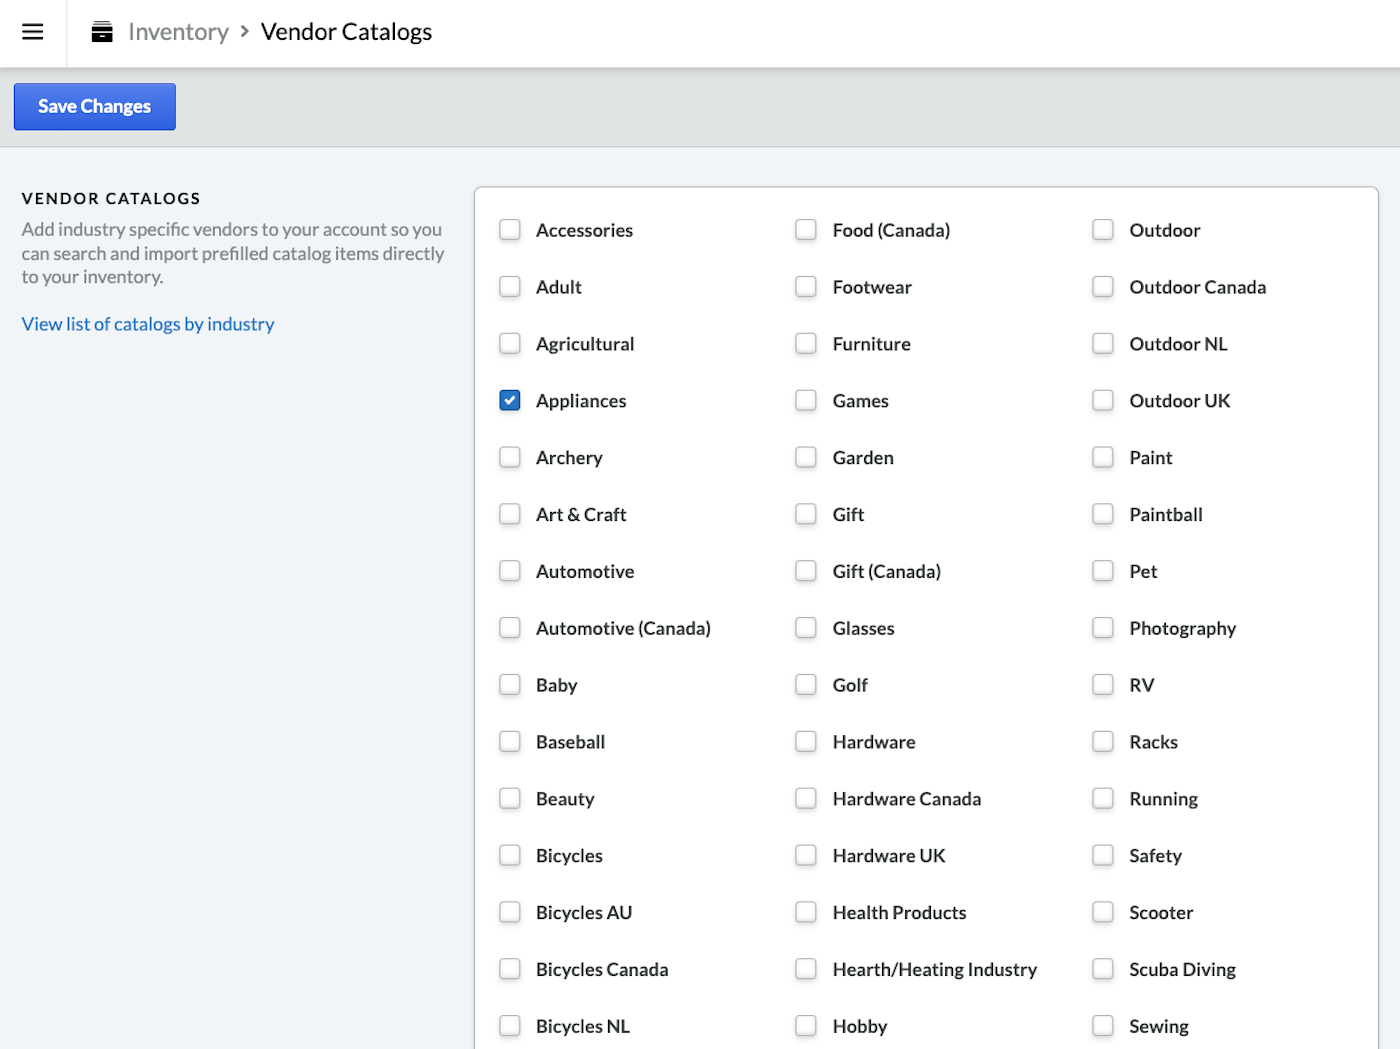Image resolution: width=1400 pixels, height=1049 pixels.
Task: View list of catalogs by industry
Action: point(147,324)
